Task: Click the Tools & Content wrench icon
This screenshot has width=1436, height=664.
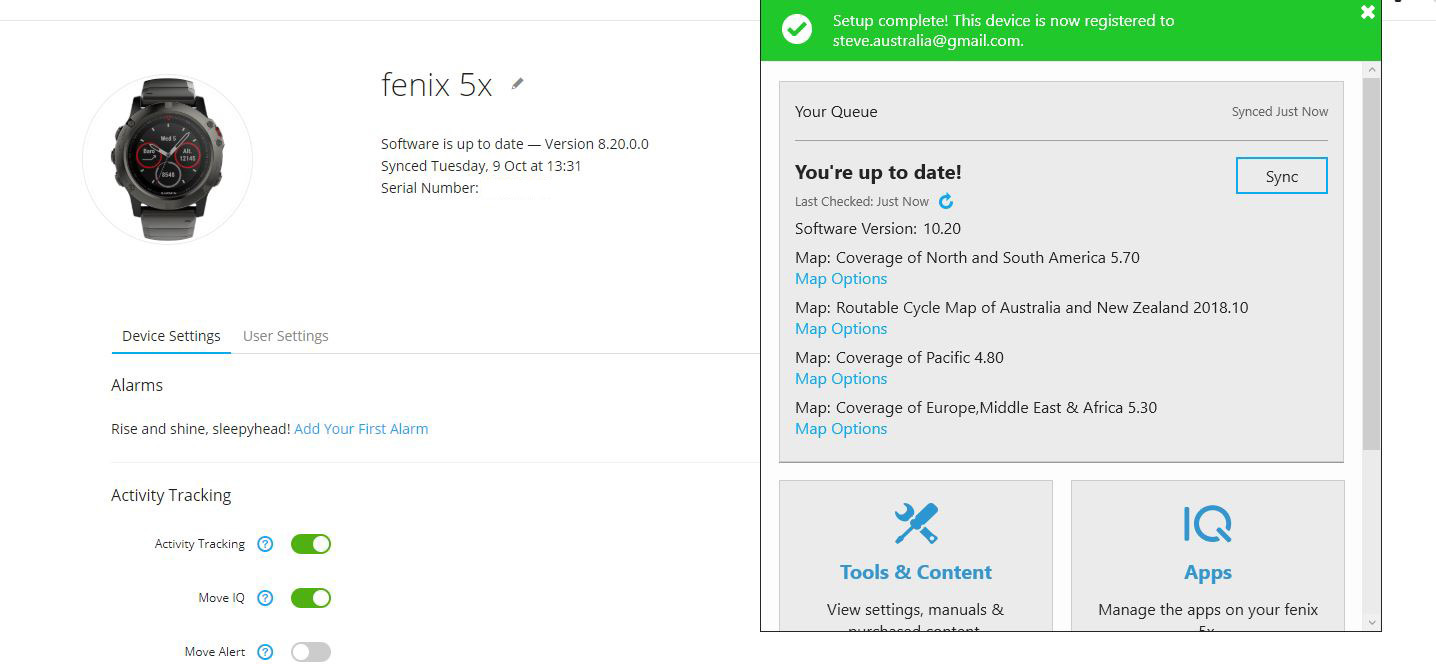Action: (x=916, y=523)
